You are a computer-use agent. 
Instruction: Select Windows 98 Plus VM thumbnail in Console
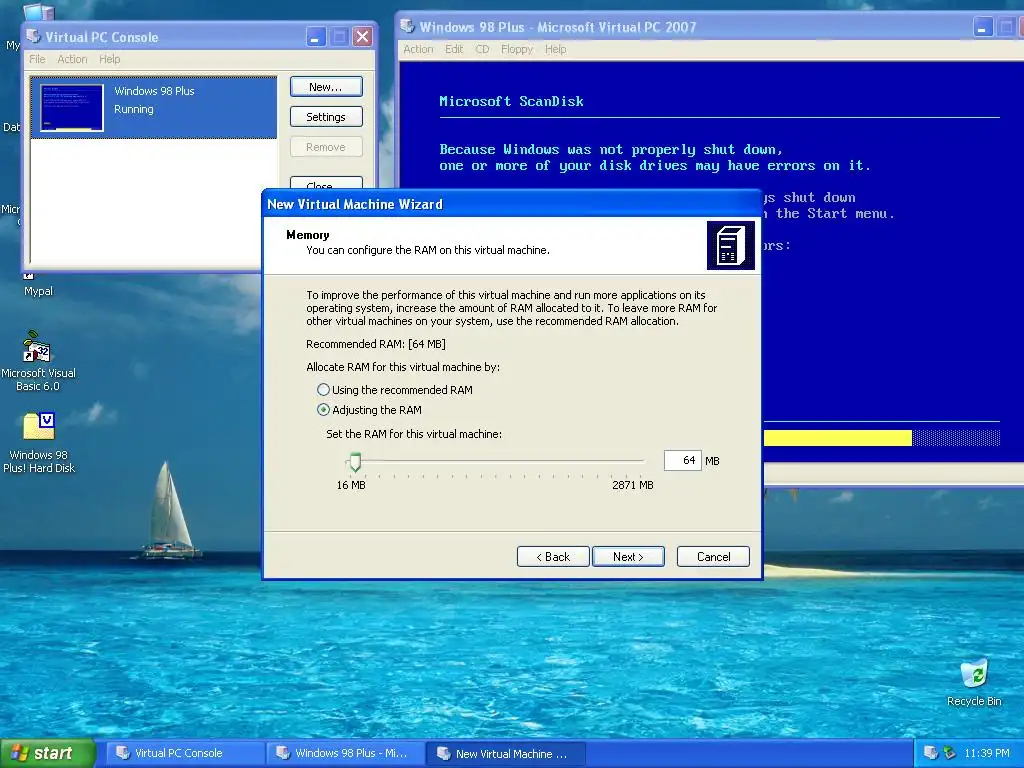coord(72,108)
